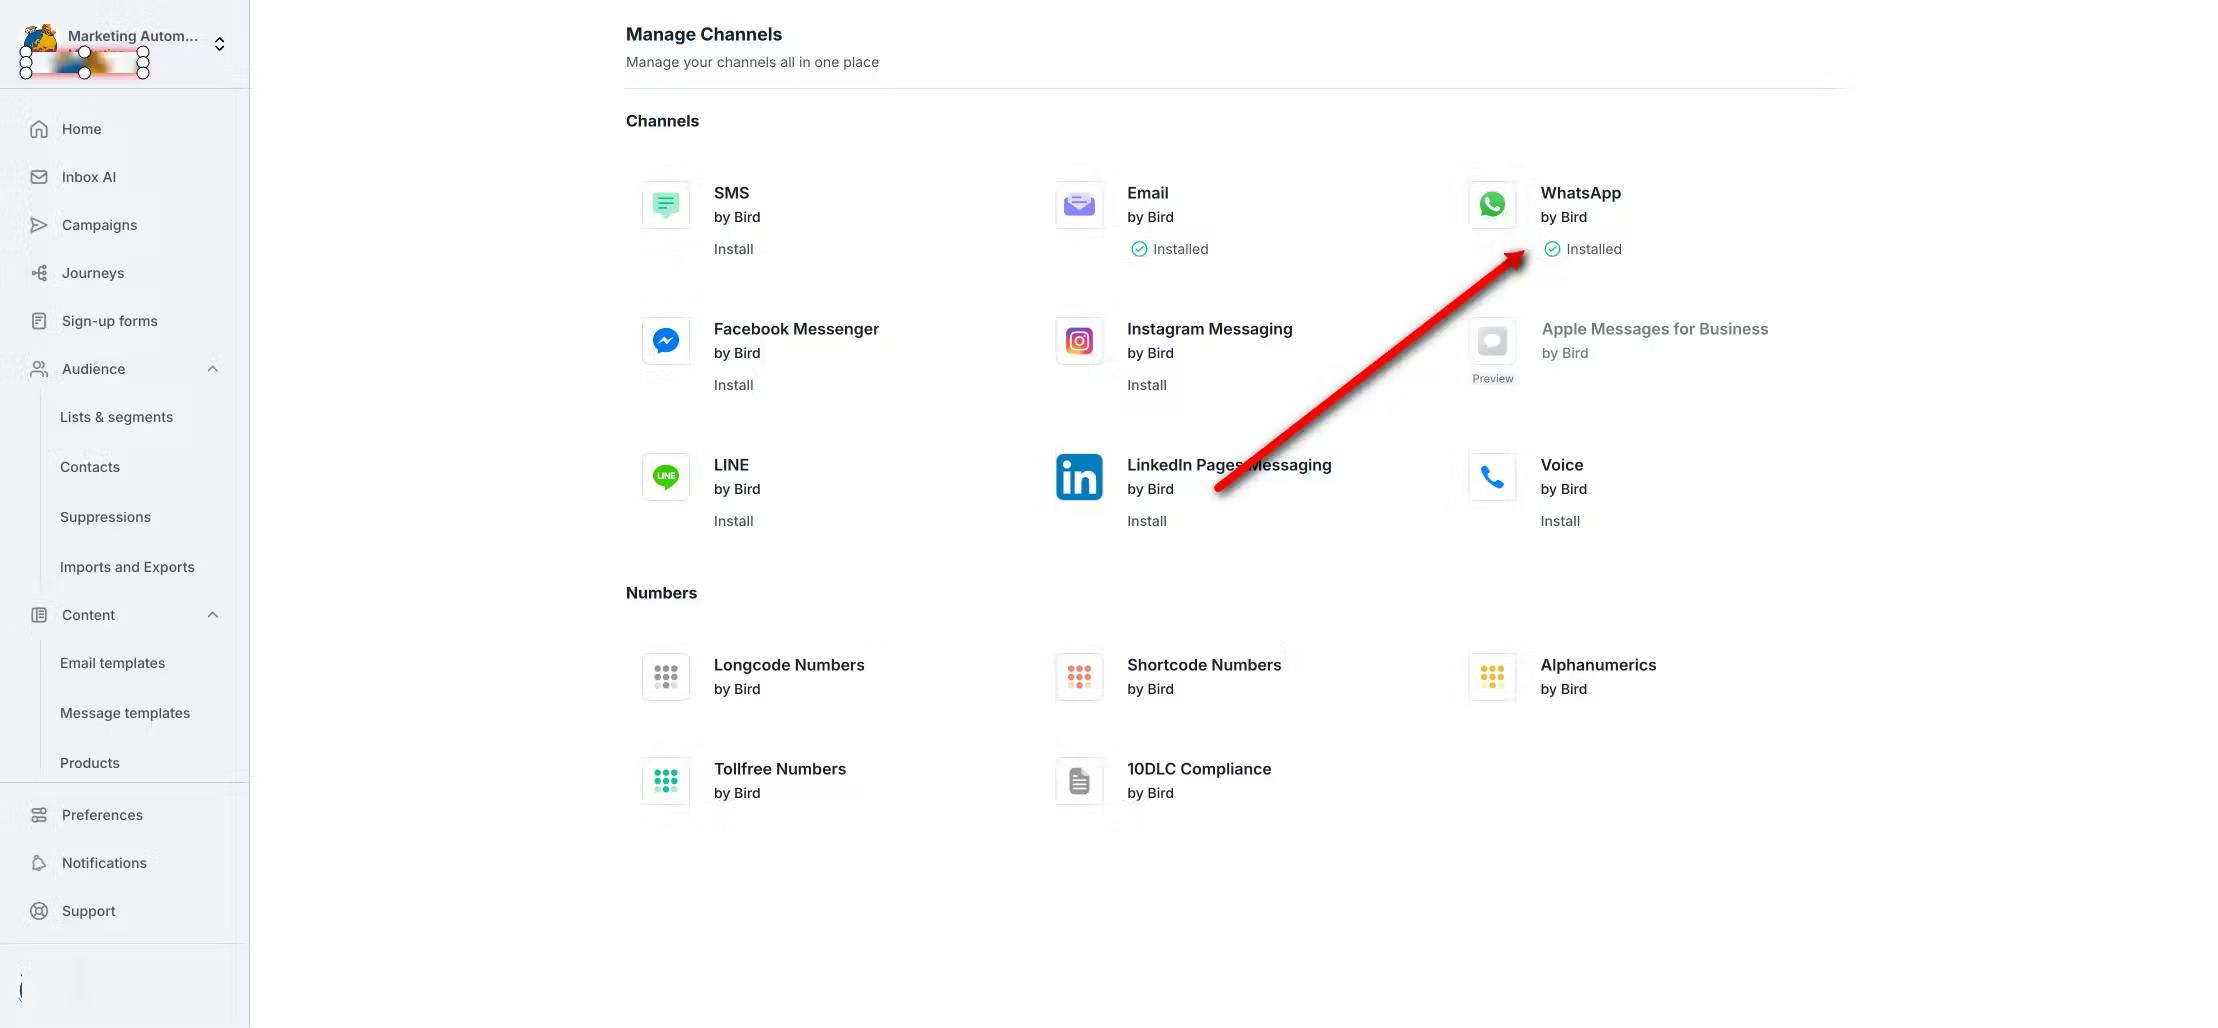Open Lists & segments under Audience
The image size is (2218, 1028).
tap(116, 417)
